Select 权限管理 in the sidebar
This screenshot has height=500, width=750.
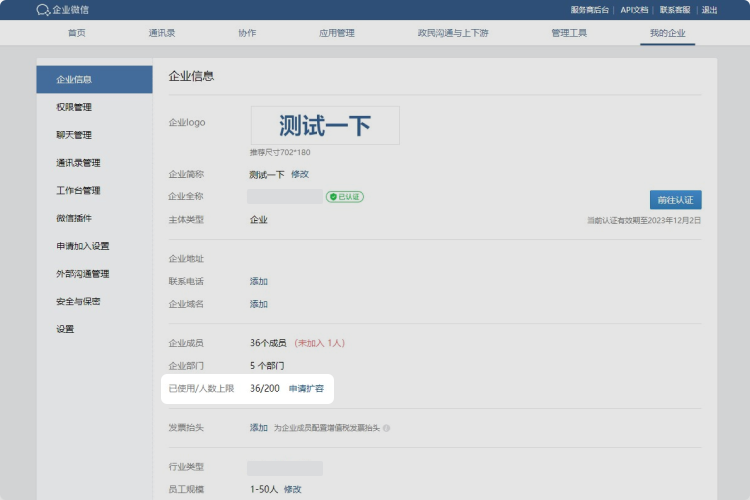click(74, 107)
